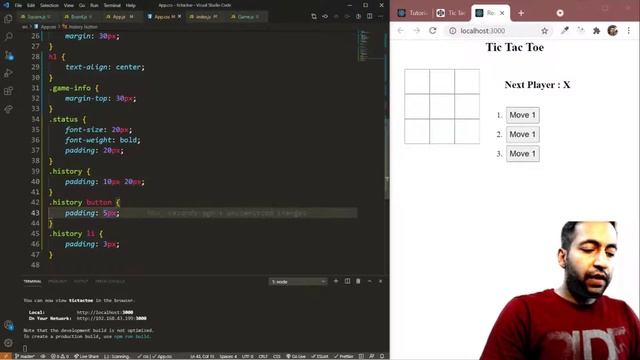640x360 pixels.
Task: Go back in the Chrome browser
Action: coord(400,31)
